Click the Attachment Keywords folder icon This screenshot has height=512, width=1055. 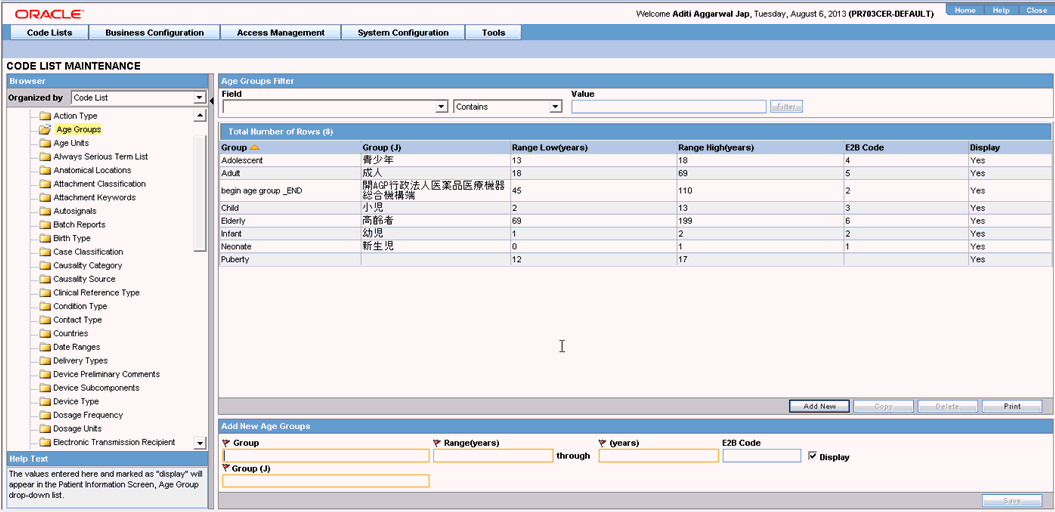[45, 198]
